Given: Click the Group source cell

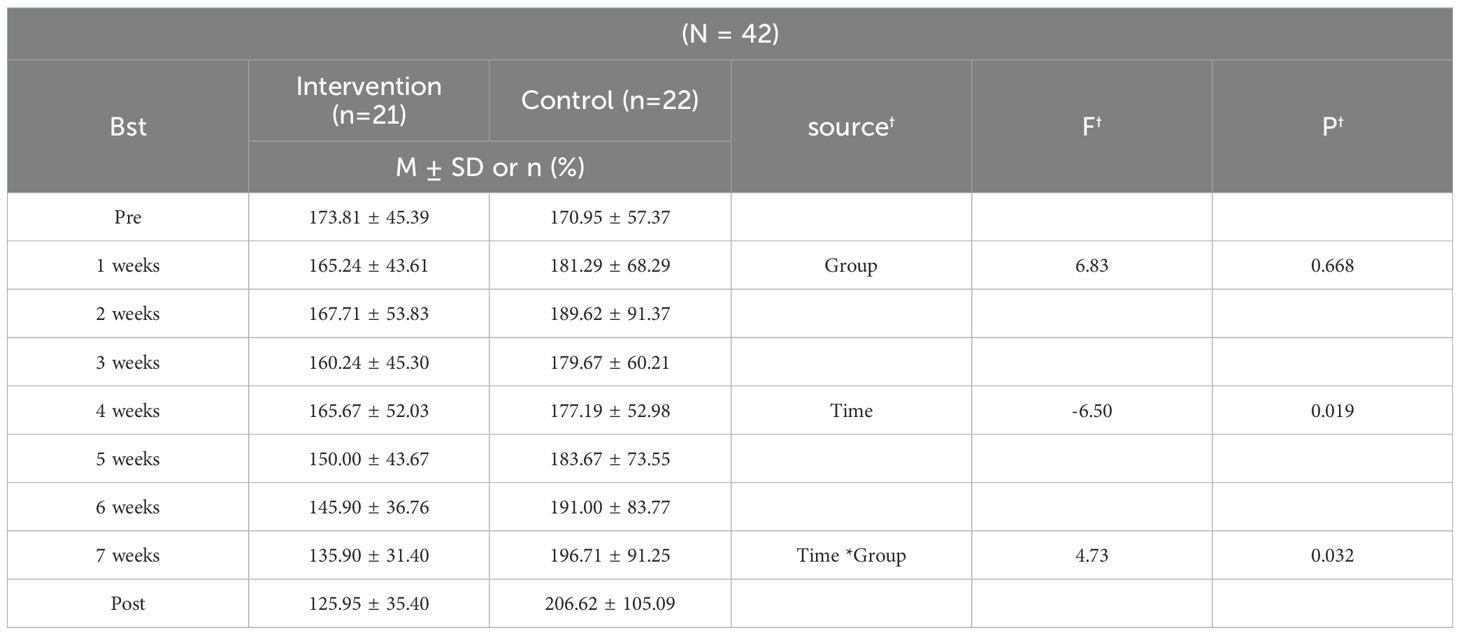Looking at the screenshot, I should point(850,265).
